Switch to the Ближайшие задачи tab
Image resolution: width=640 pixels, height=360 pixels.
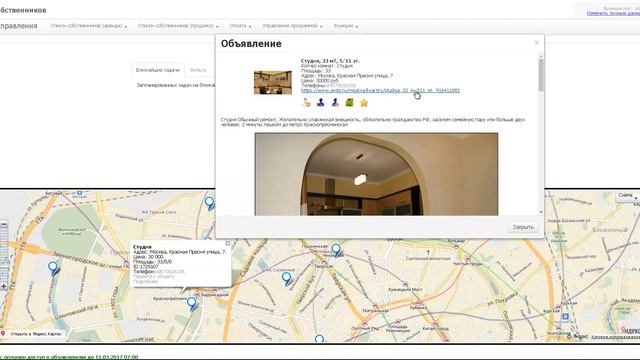(158, 70)
